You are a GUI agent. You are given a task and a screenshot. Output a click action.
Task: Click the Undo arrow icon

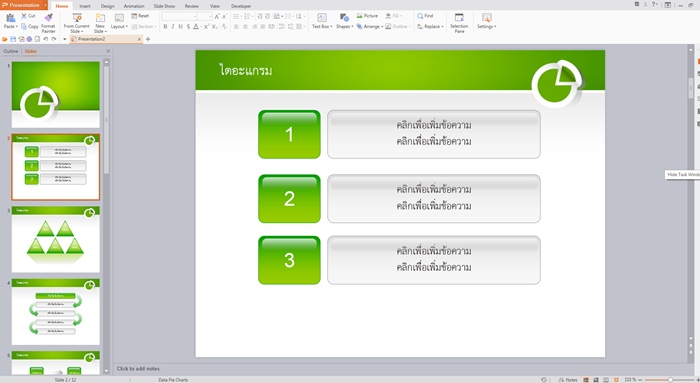tap(46, 39)
